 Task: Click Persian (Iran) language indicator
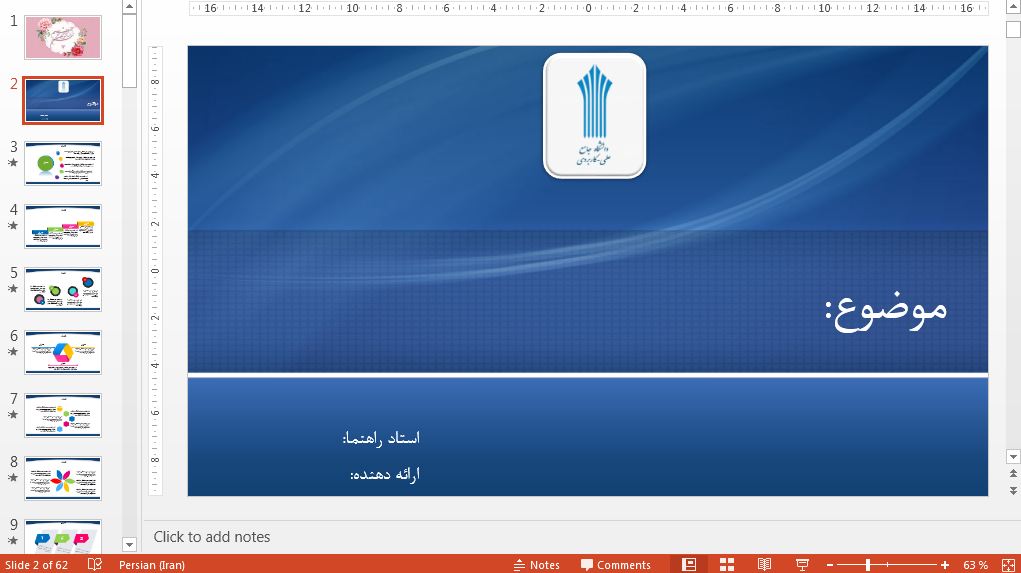[151, 565]
